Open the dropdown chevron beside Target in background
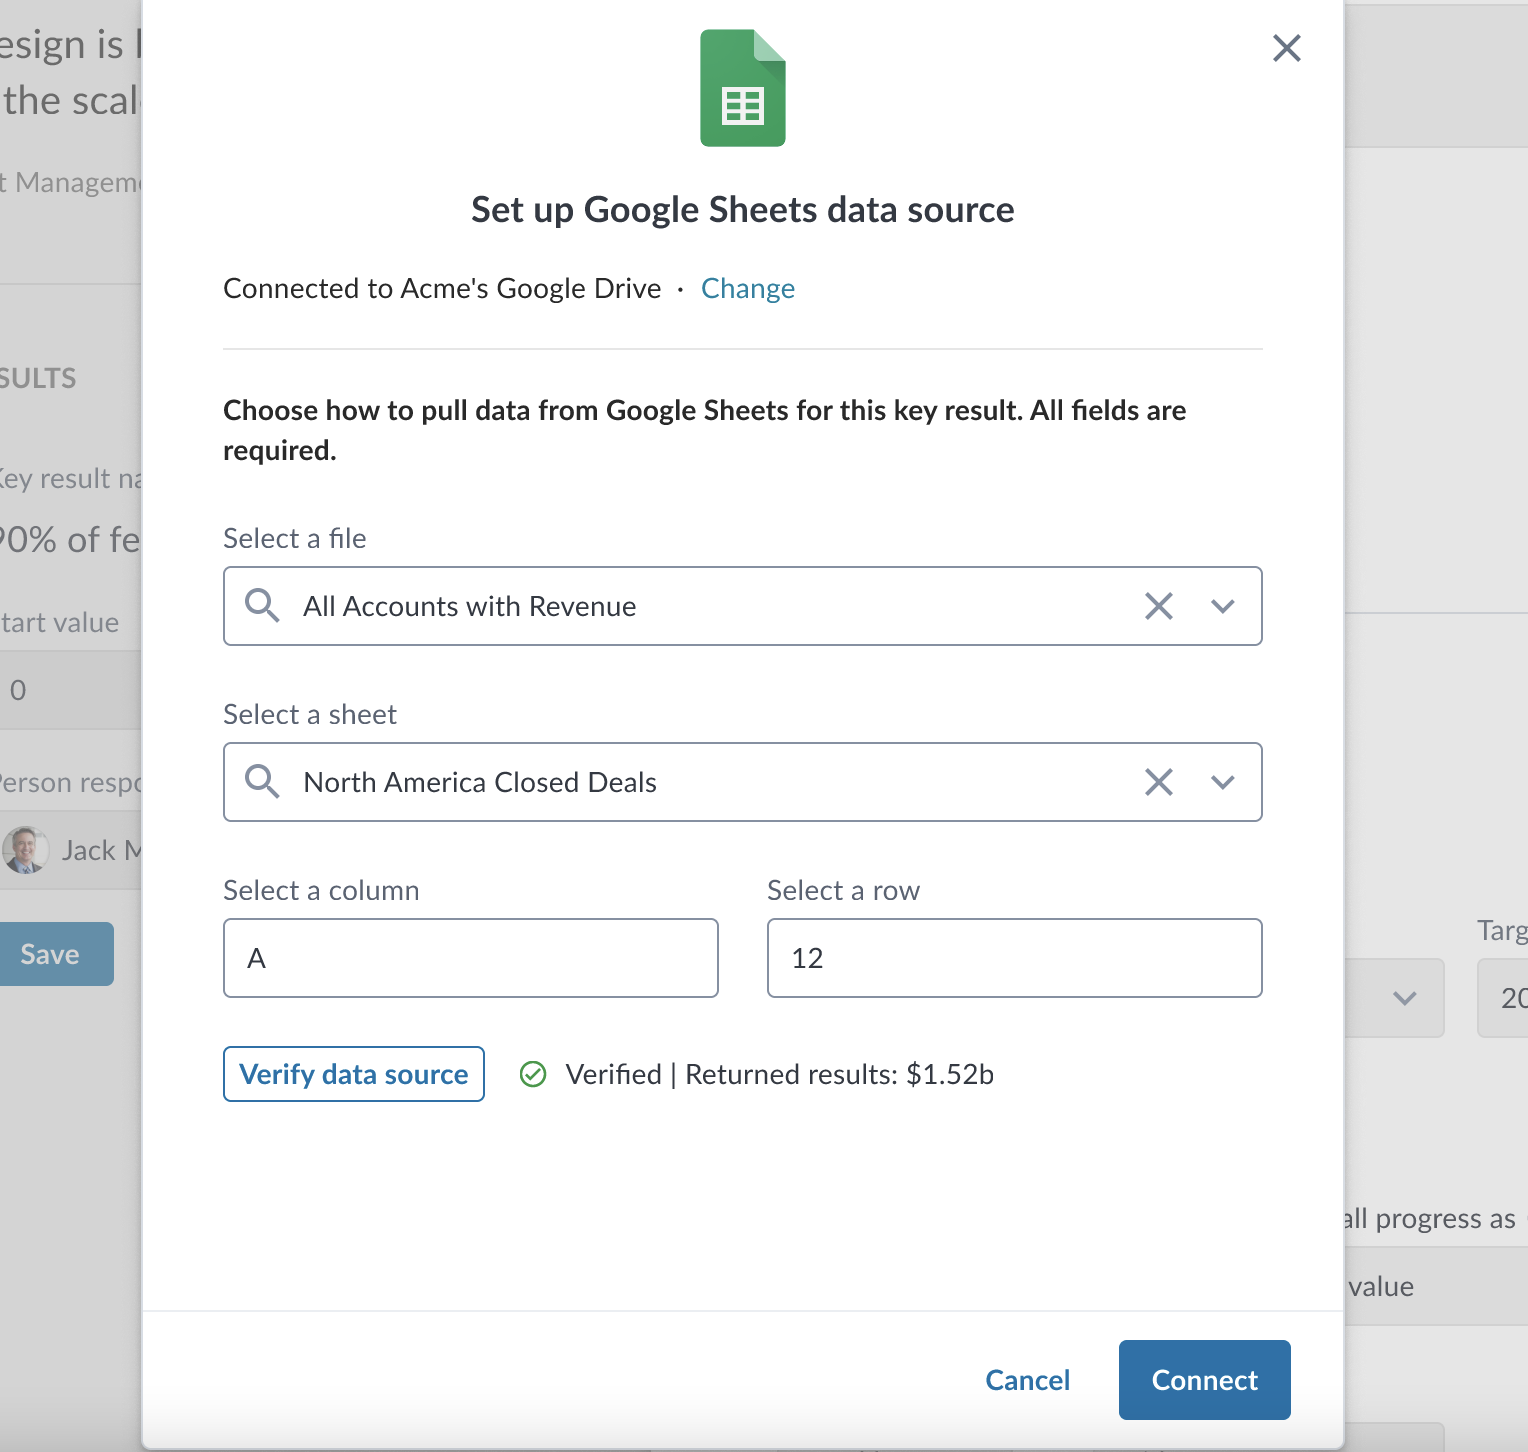This screenshot has height=1452, width=1528. (1405, 998)
